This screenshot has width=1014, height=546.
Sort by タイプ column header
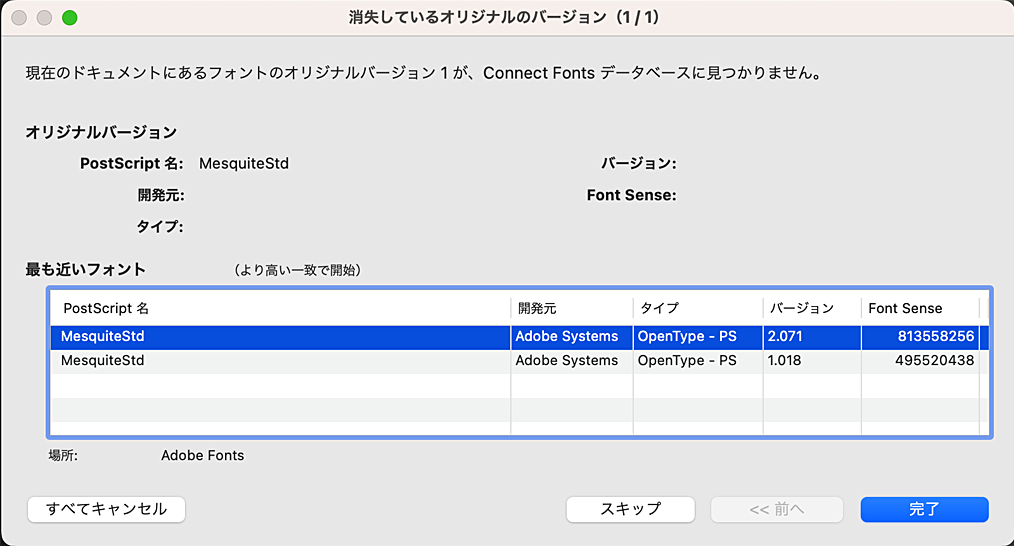tap(697, 308)
